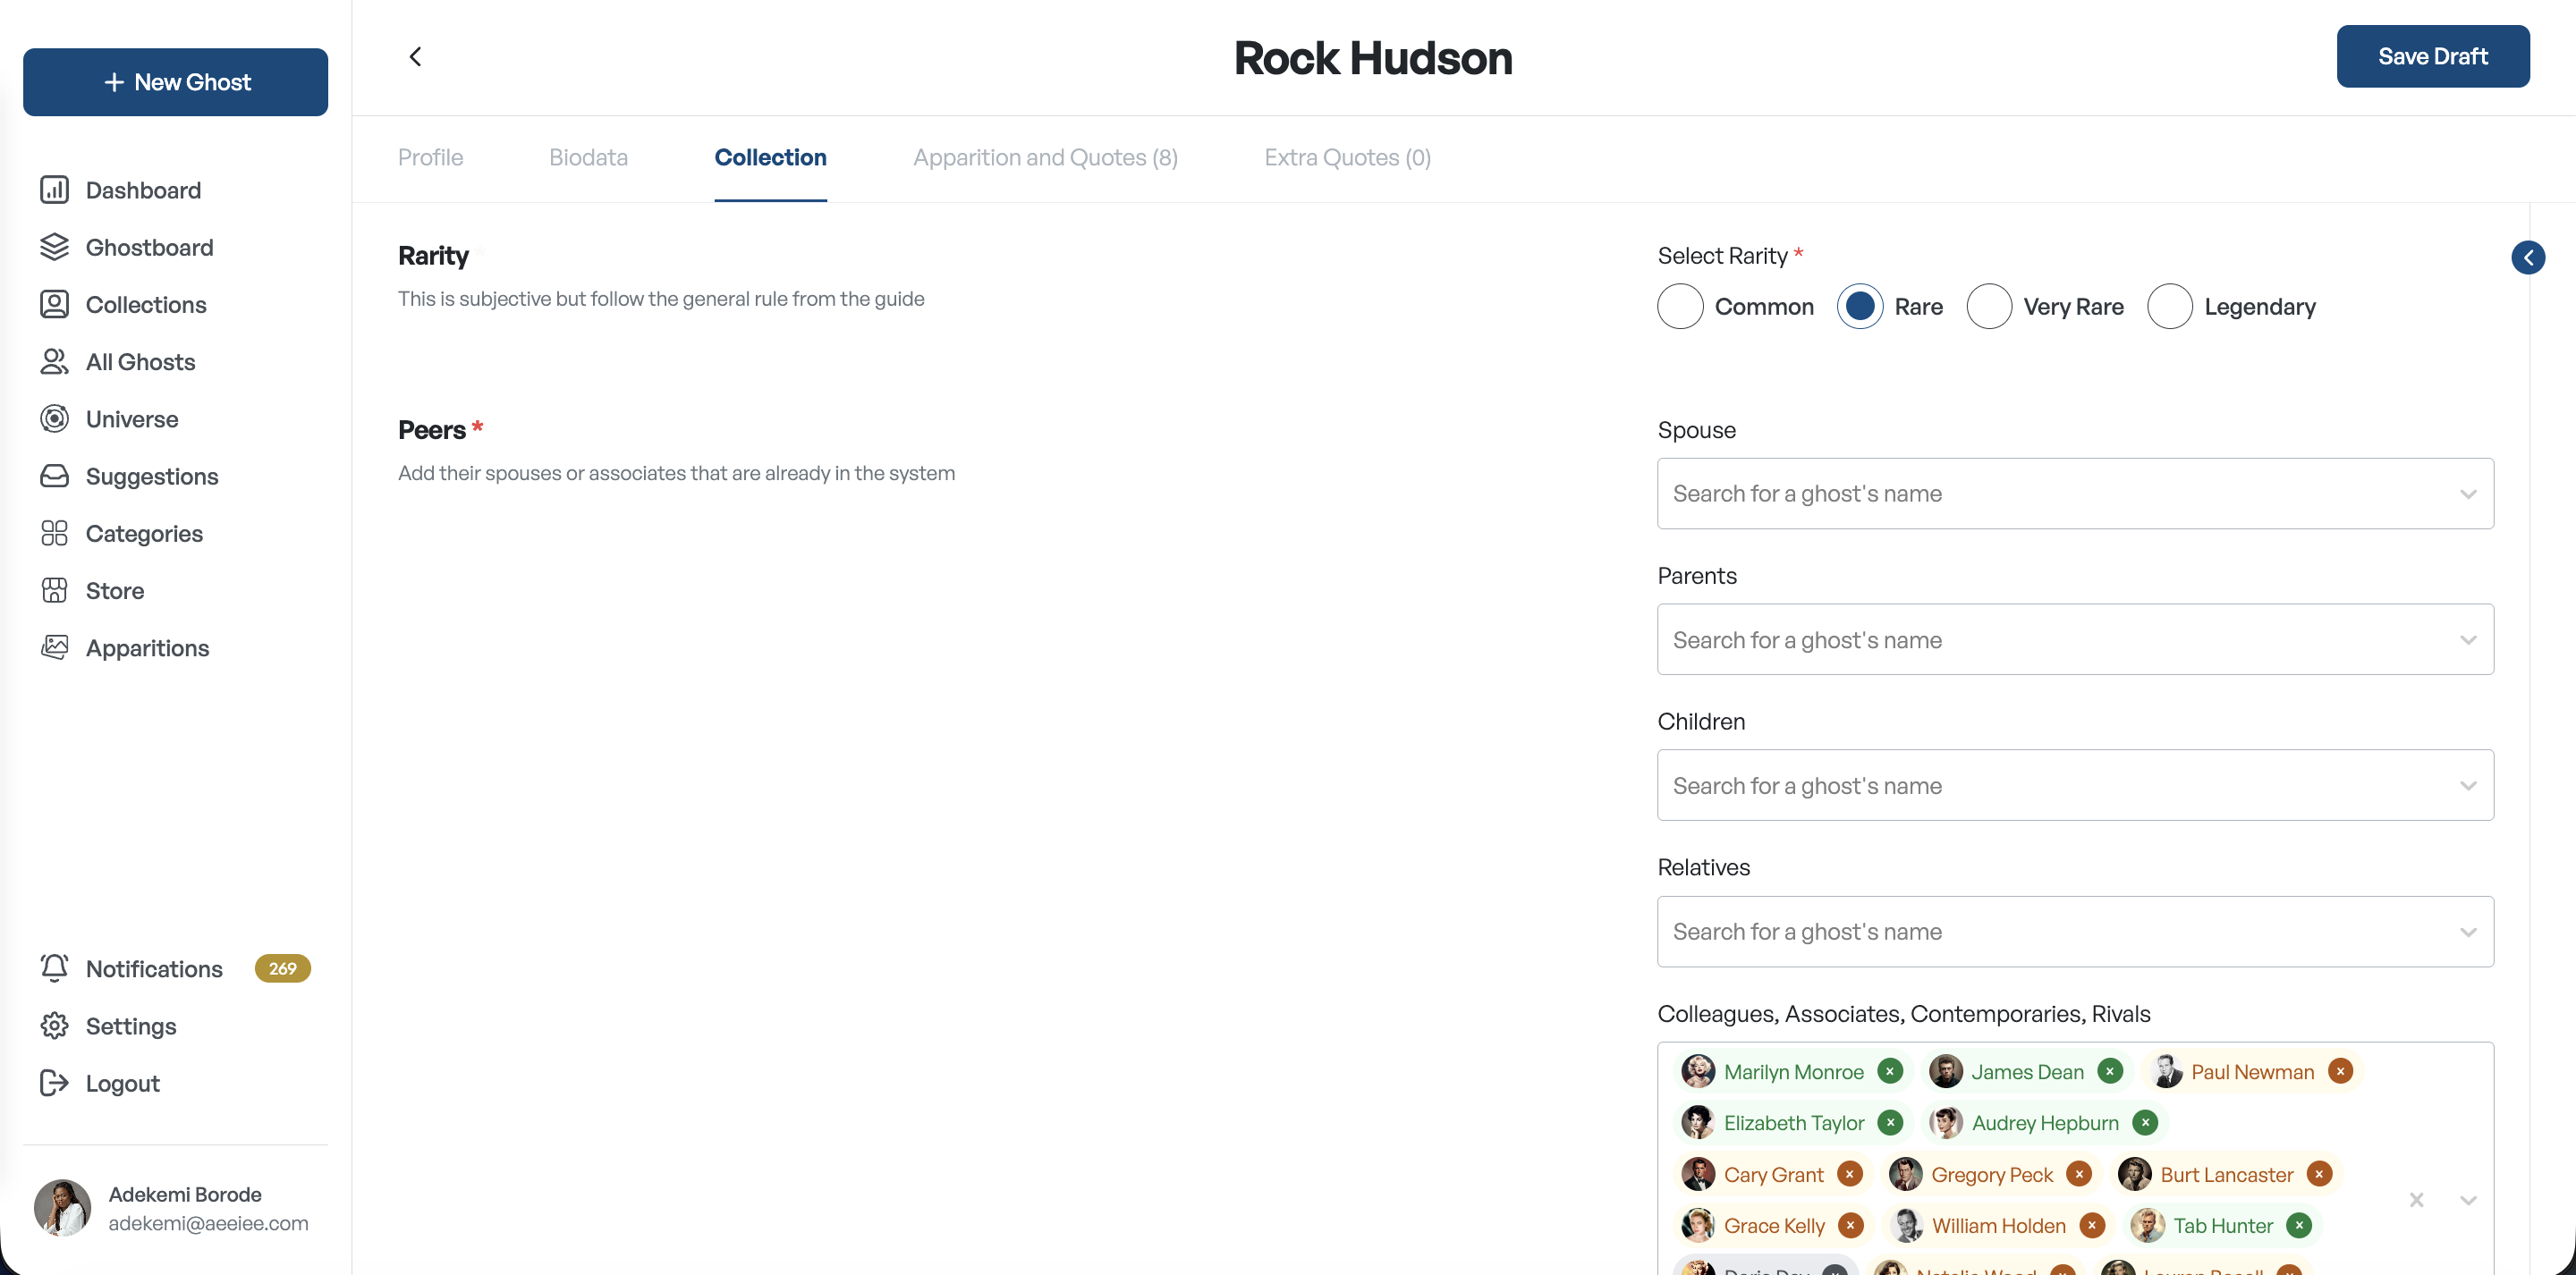Open Suggestions from the sidebar
2576x1275 pixels.
click(x=152, y=476)
